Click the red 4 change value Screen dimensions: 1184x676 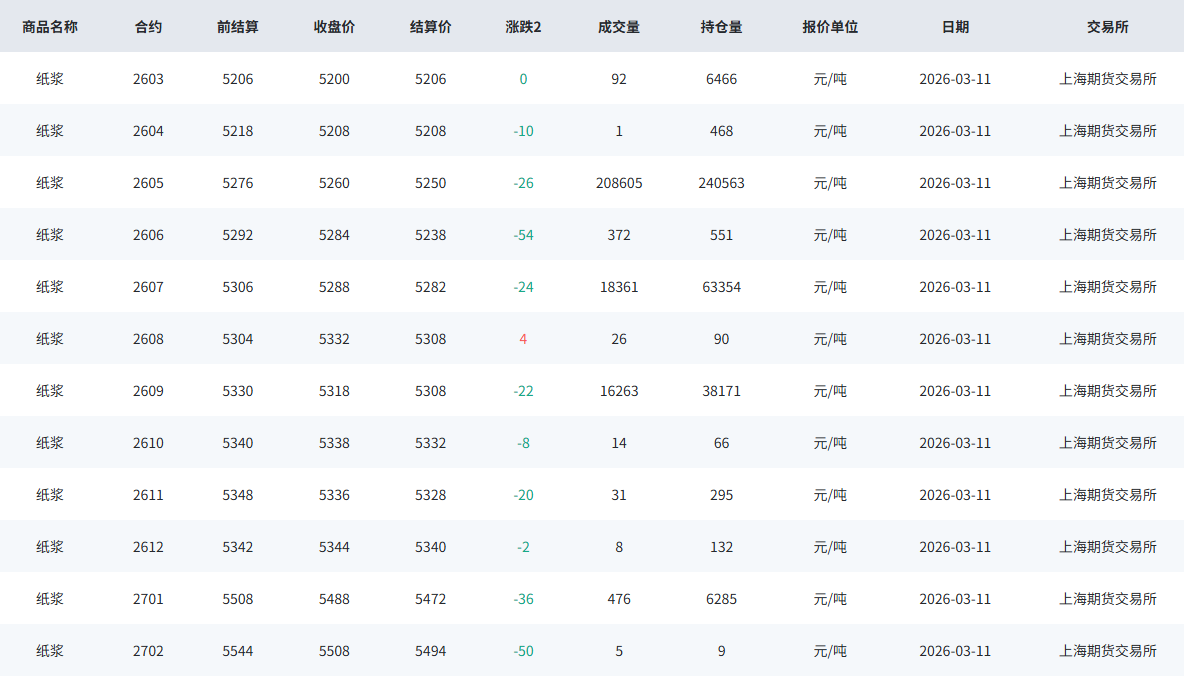coord(523,339)
